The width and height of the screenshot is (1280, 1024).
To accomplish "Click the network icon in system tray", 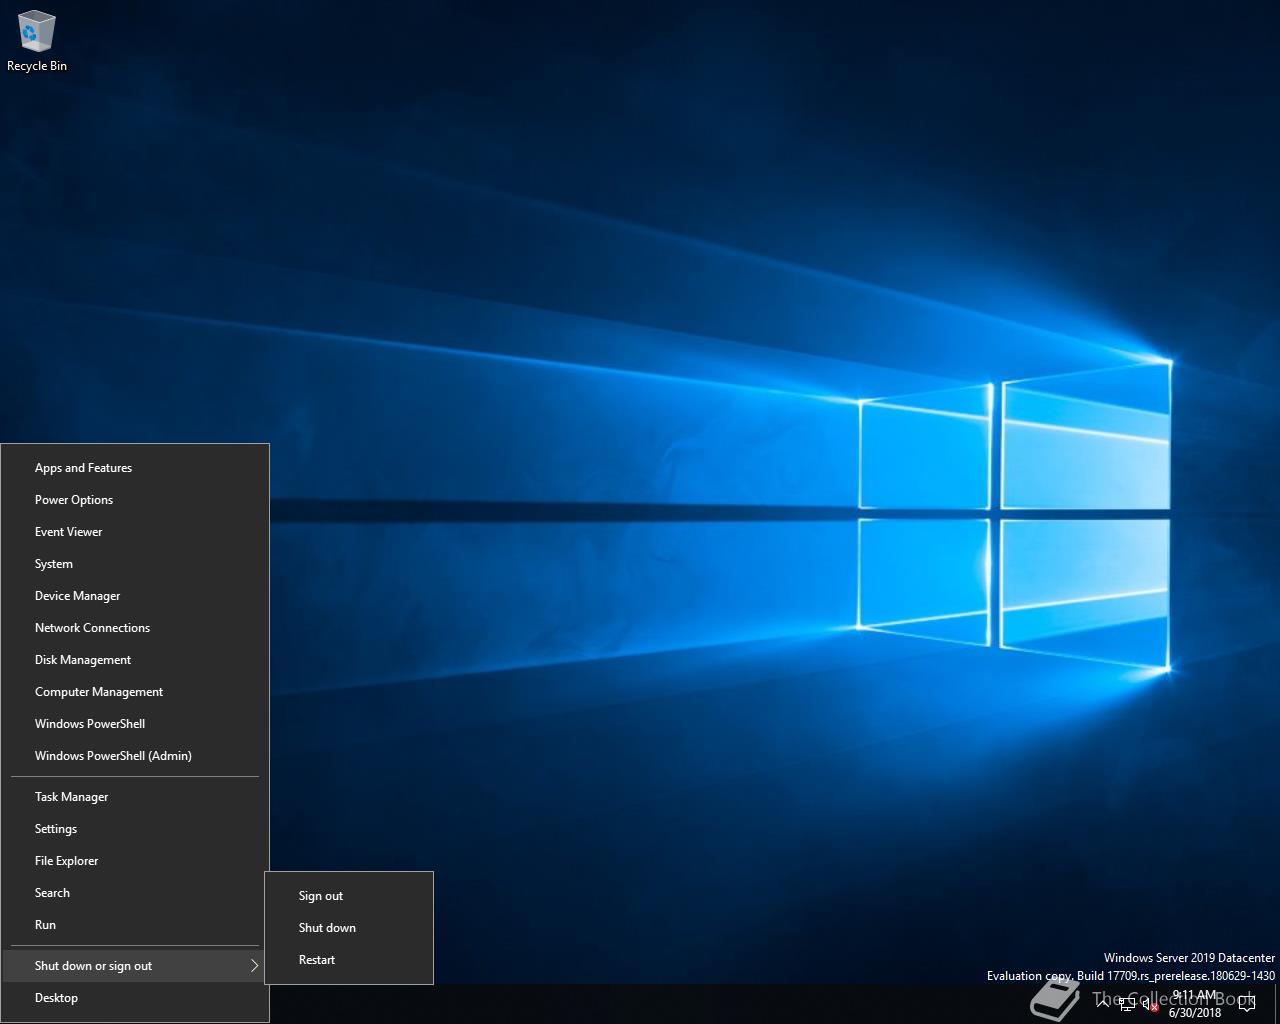I will coord(1127,1004).
